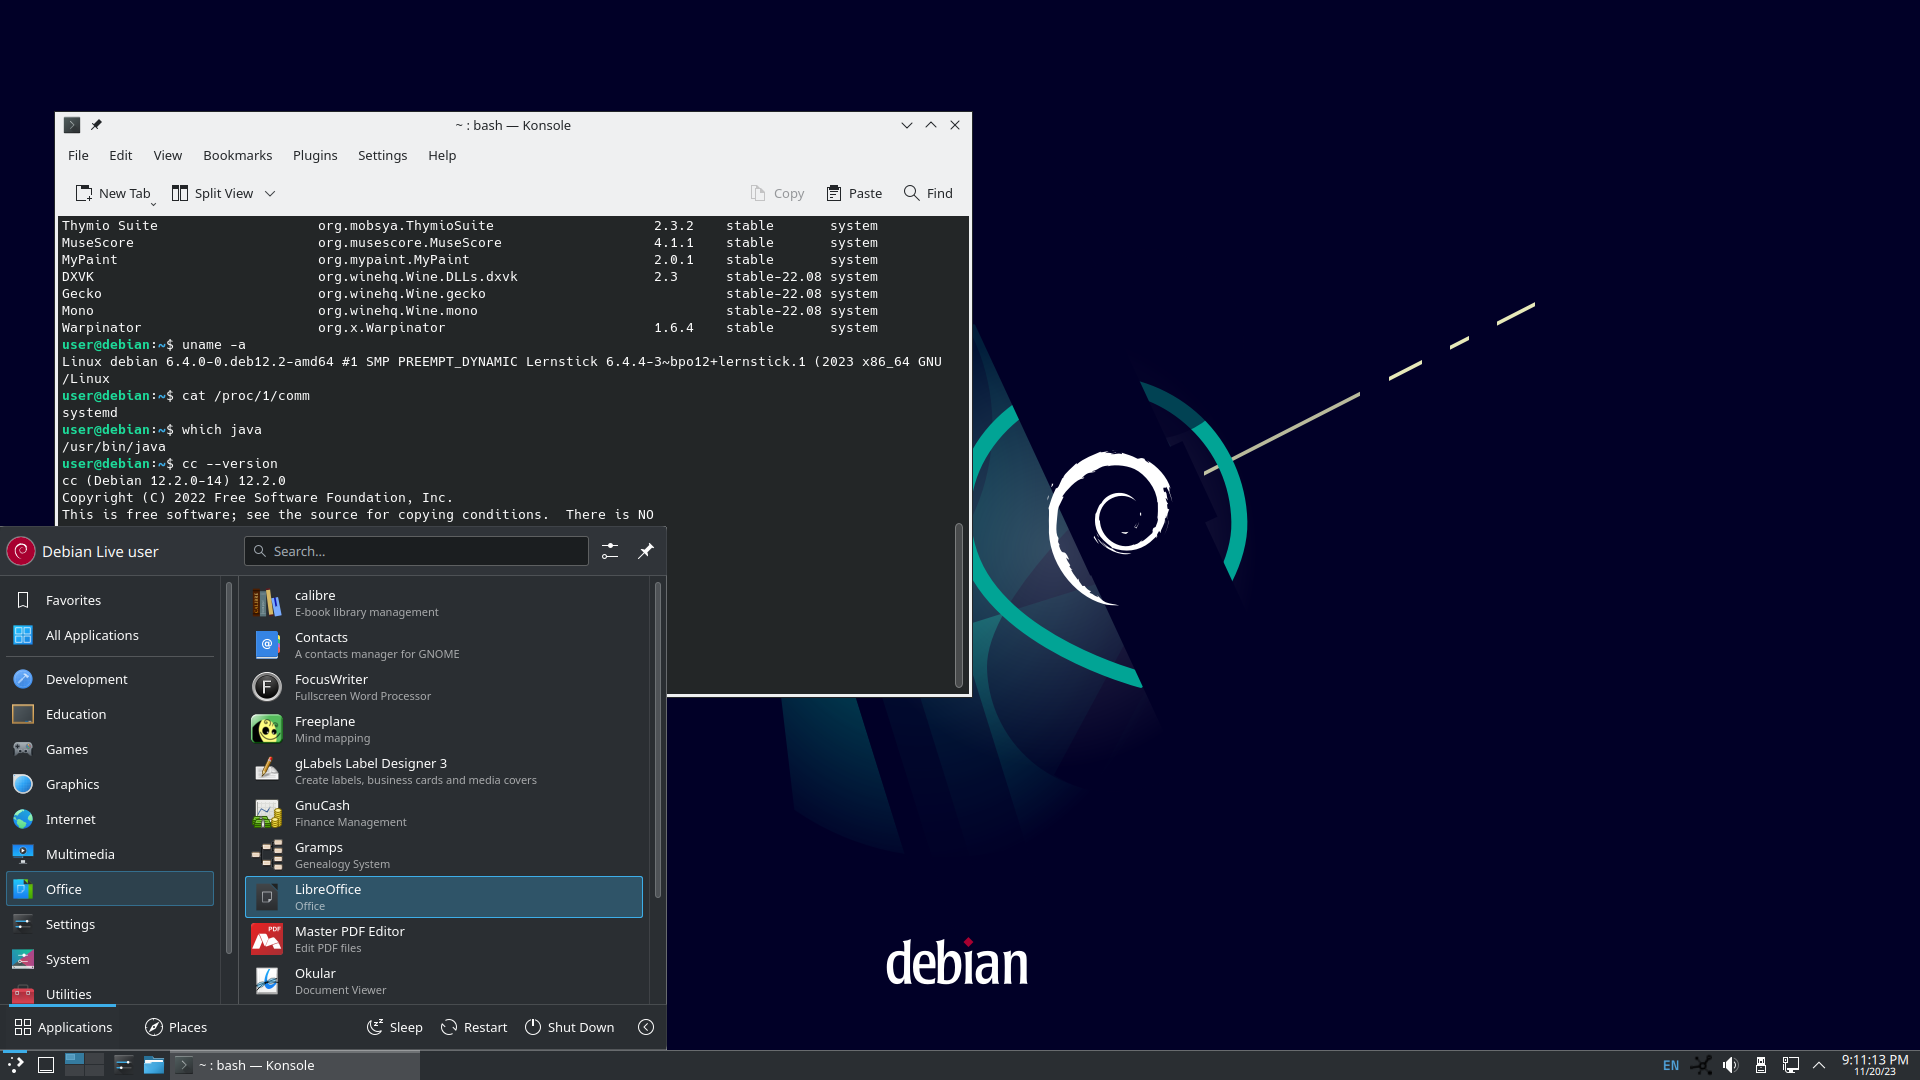
Task: Click the Shut Down button
Action: pyautogui.click(x=570, y=1027)
